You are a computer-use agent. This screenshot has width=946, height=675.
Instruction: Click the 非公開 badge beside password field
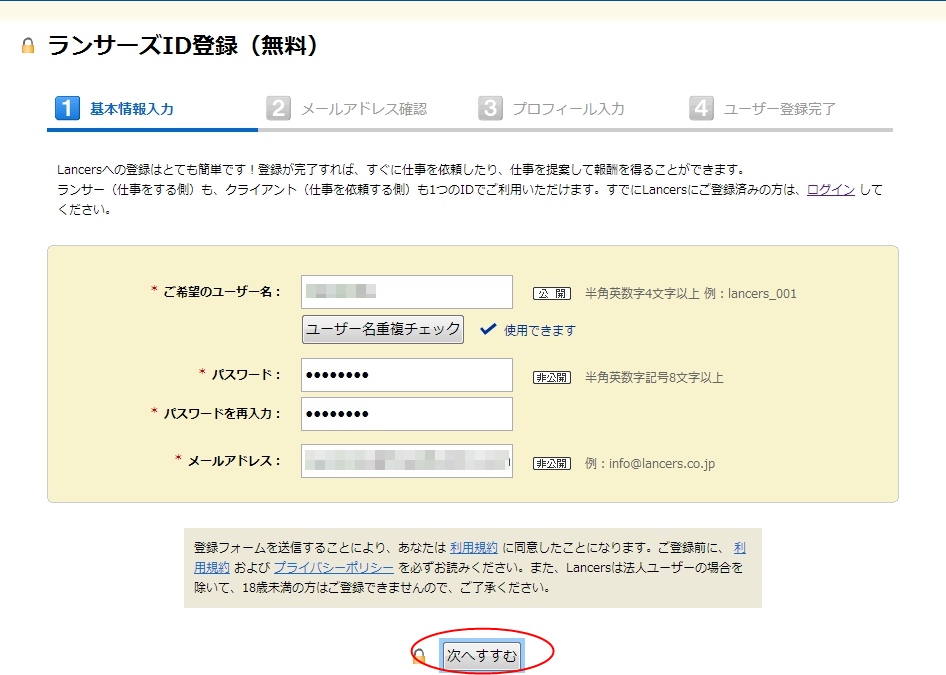tap(551, 378)
